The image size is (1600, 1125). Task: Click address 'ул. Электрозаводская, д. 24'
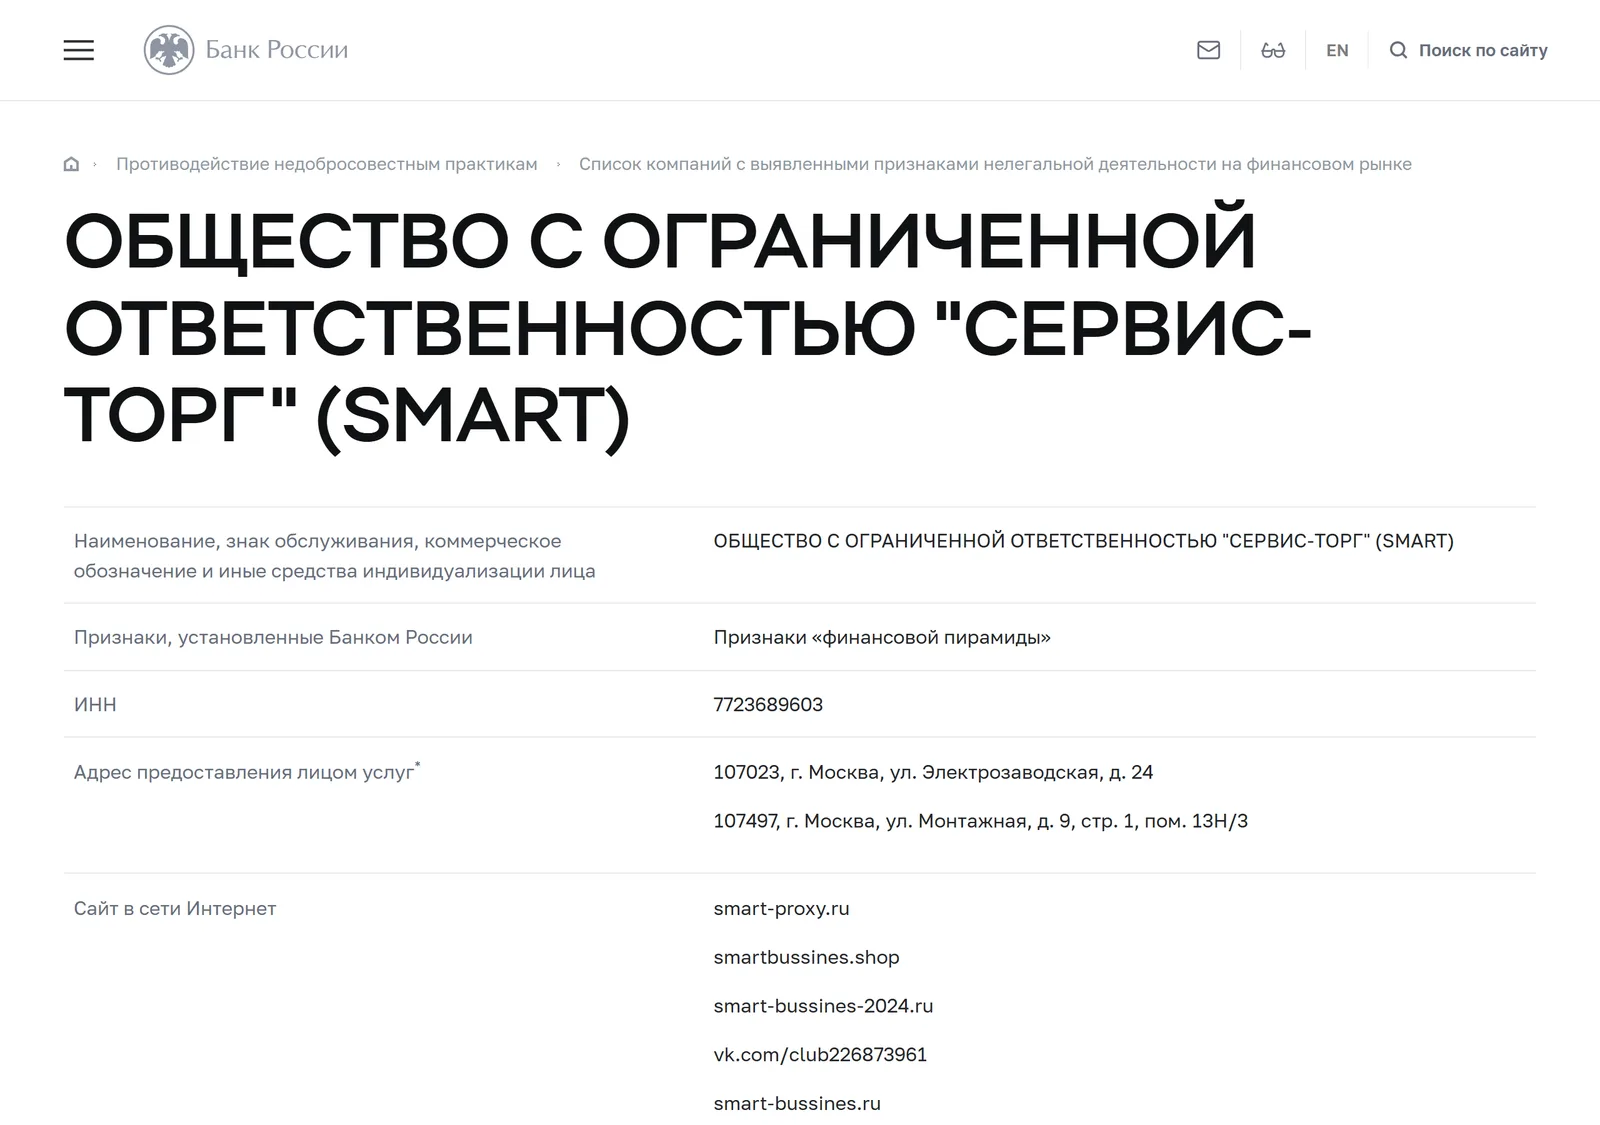pyautogui.click(x=1021, y=773)
